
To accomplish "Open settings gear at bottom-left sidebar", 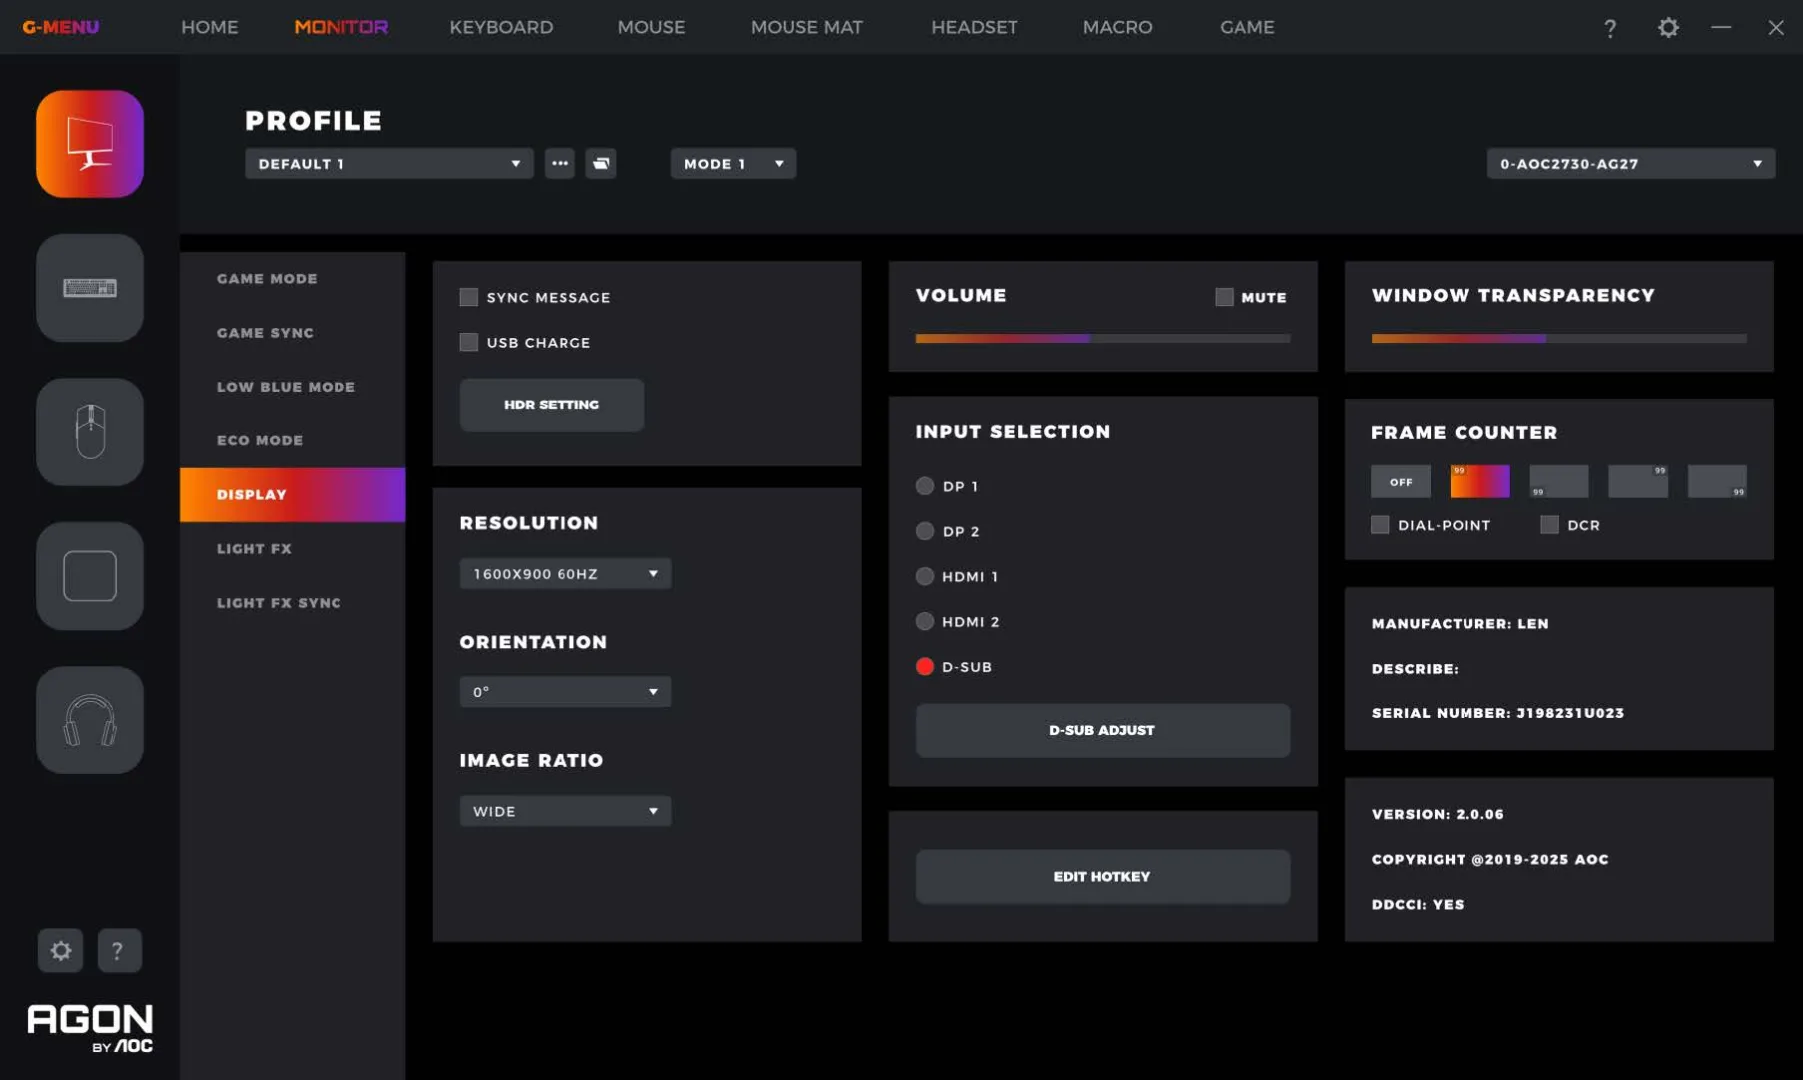I will [x=61, y=950].
